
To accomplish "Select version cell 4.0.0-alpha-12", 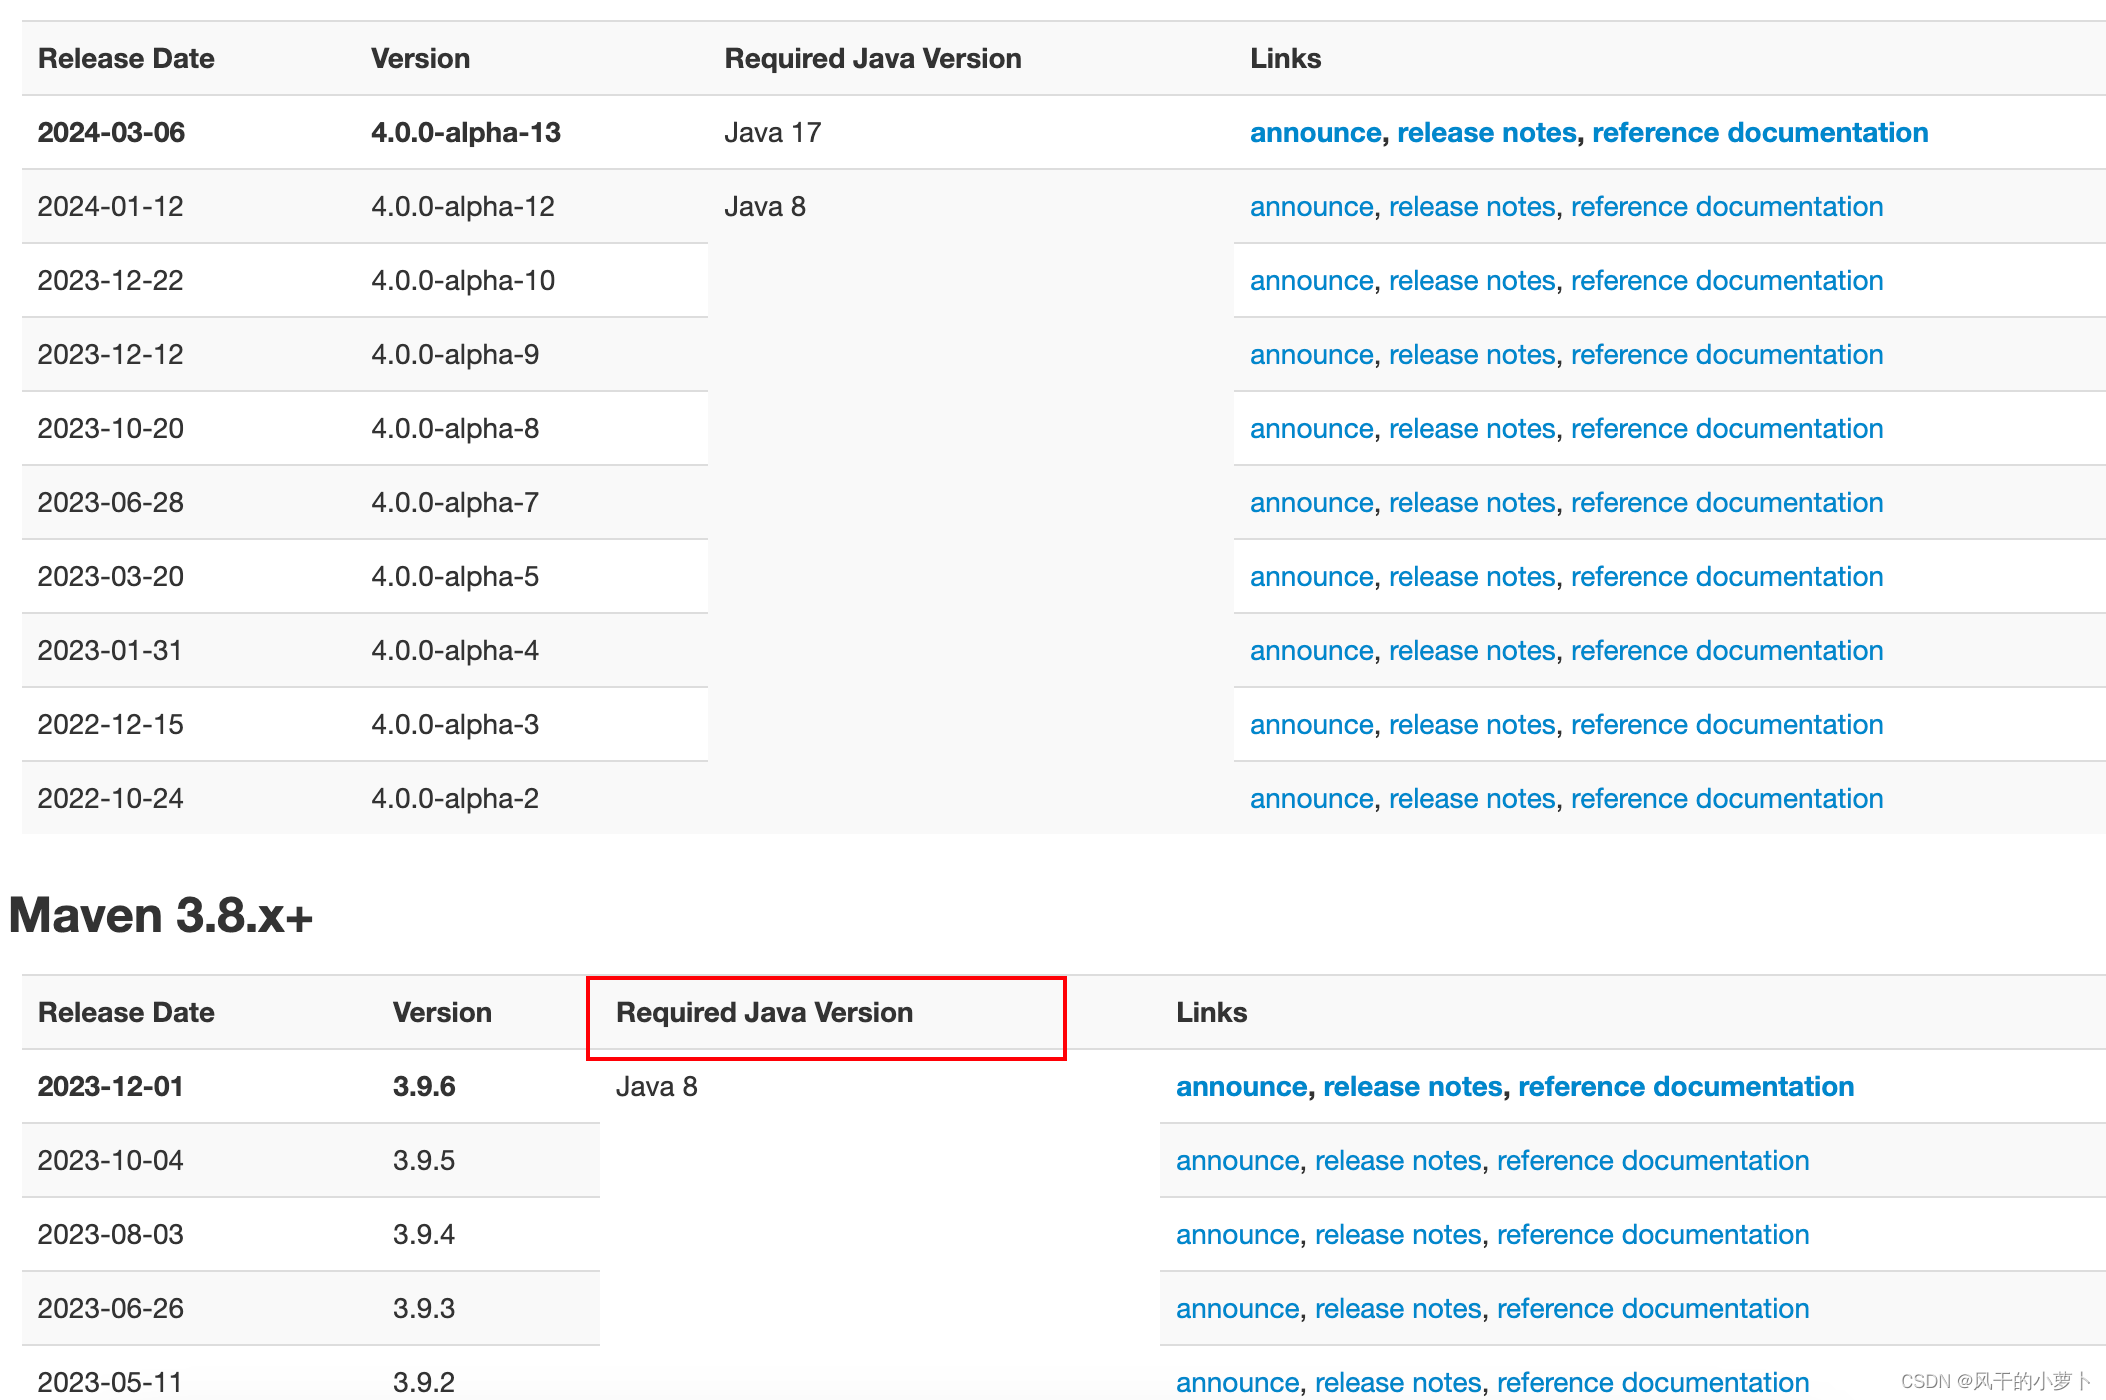I will coord(463,206).
